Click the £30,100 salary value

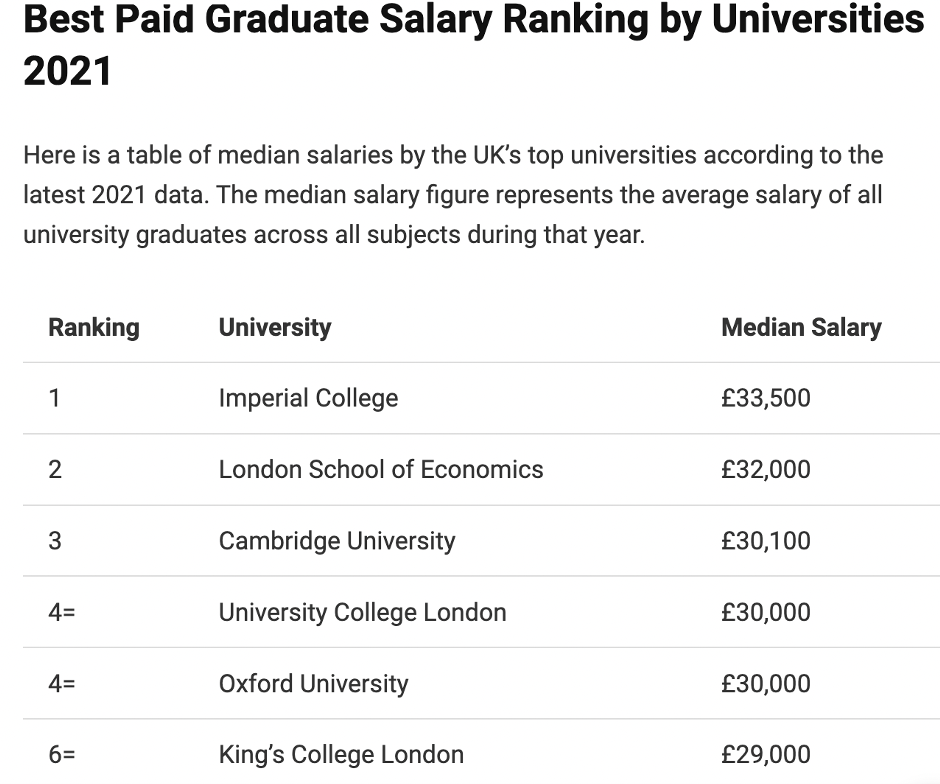click(x=766, y=541)
